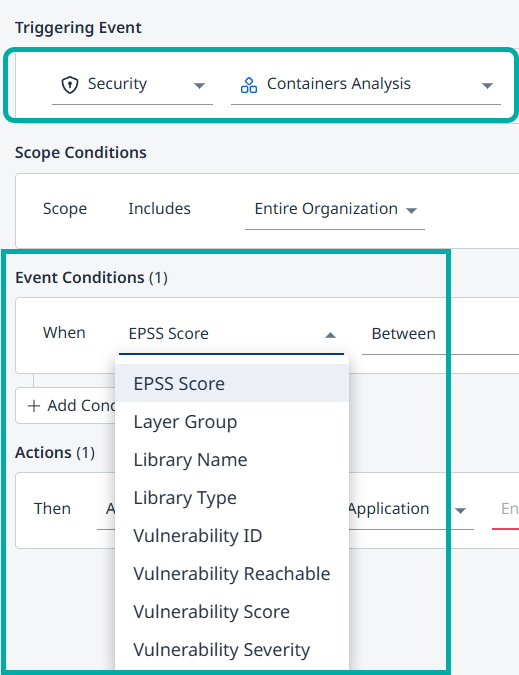Open the Entire Organization scope dropdown

click(335, 210)
